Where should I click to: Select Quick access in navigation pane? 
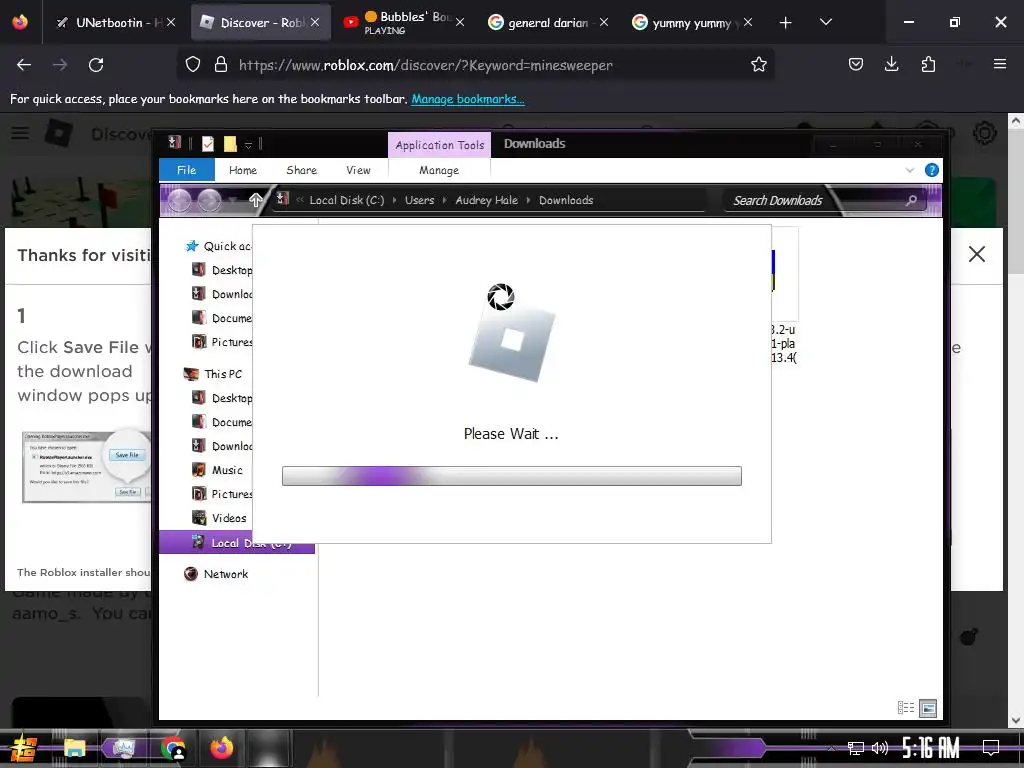coord(218,246)
